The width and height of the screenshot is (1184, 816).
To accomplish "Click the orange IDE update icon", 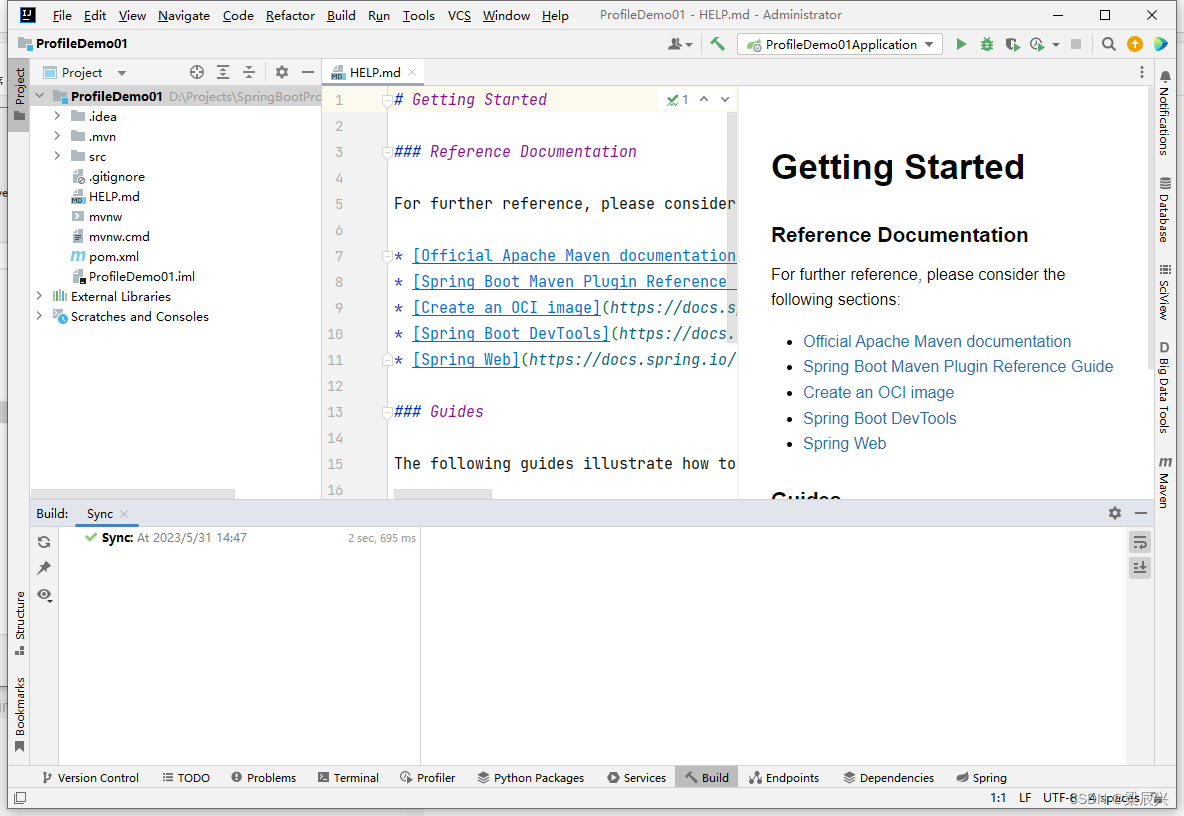I will point(1135,45).
